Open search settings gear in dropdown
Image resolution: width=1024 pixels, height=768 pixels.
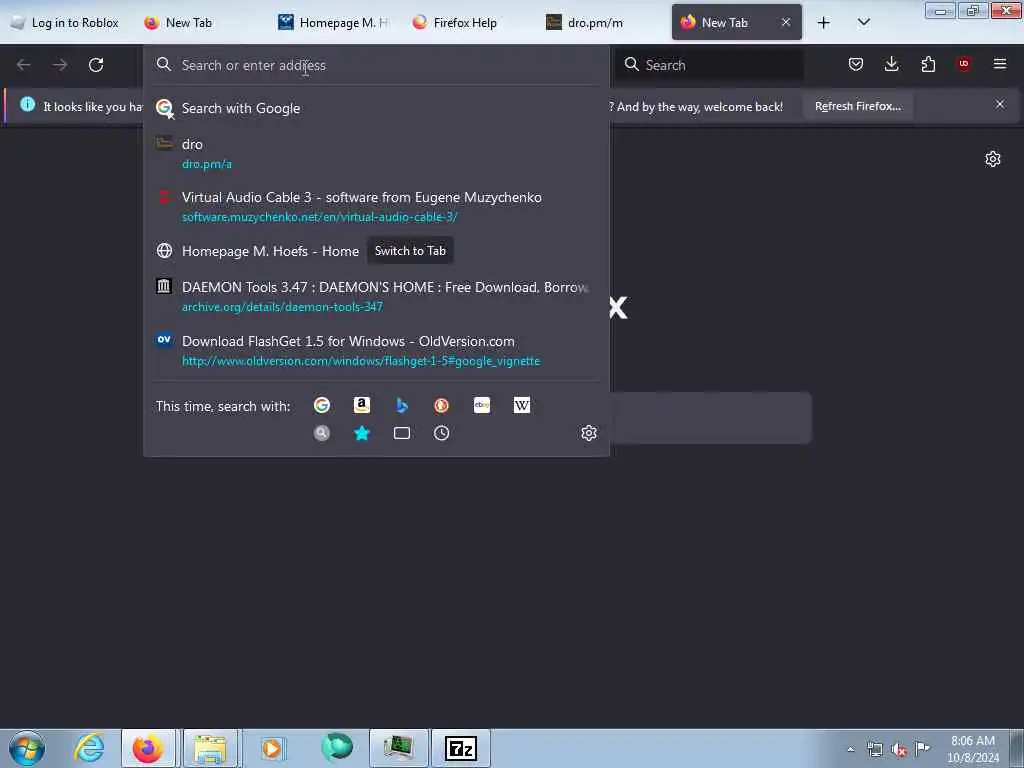coord(589,433)
